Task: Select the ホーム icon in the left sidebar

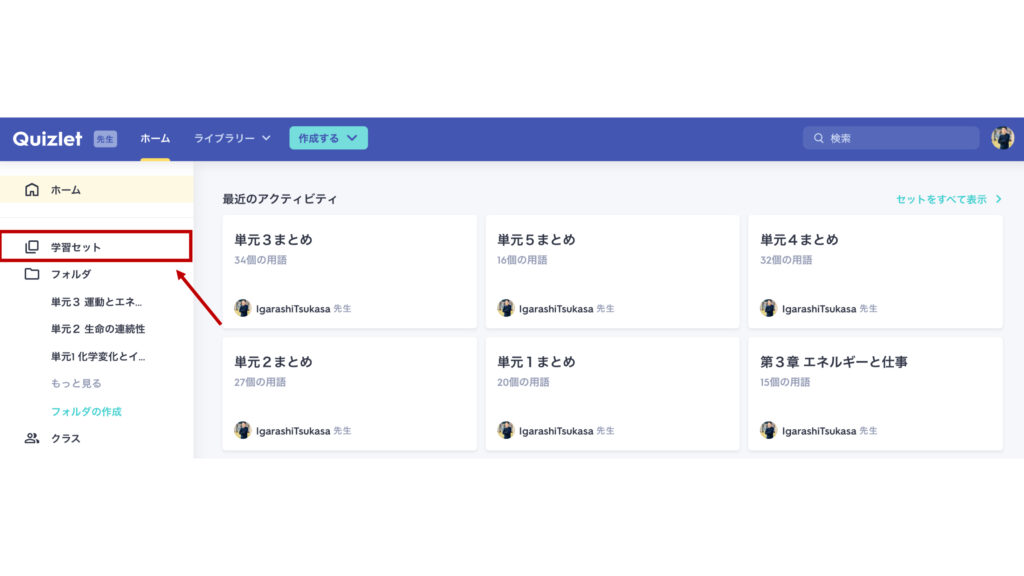Action: tap(30, 189)
